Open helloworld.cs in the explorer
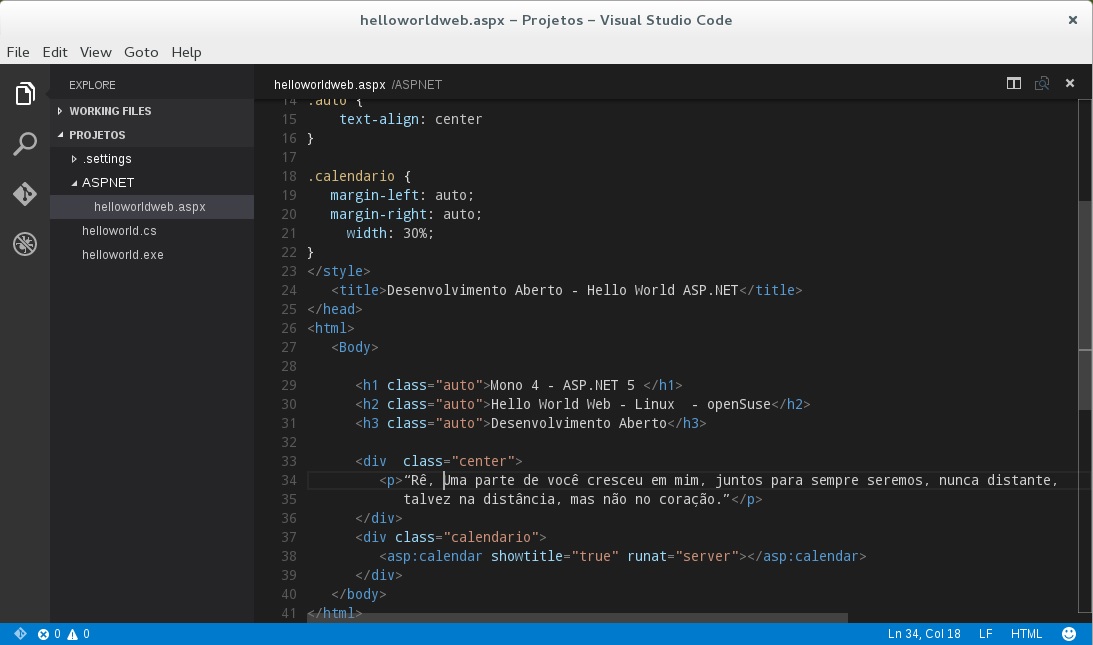Screen dimensions: 1093x645 click(119, 231)
